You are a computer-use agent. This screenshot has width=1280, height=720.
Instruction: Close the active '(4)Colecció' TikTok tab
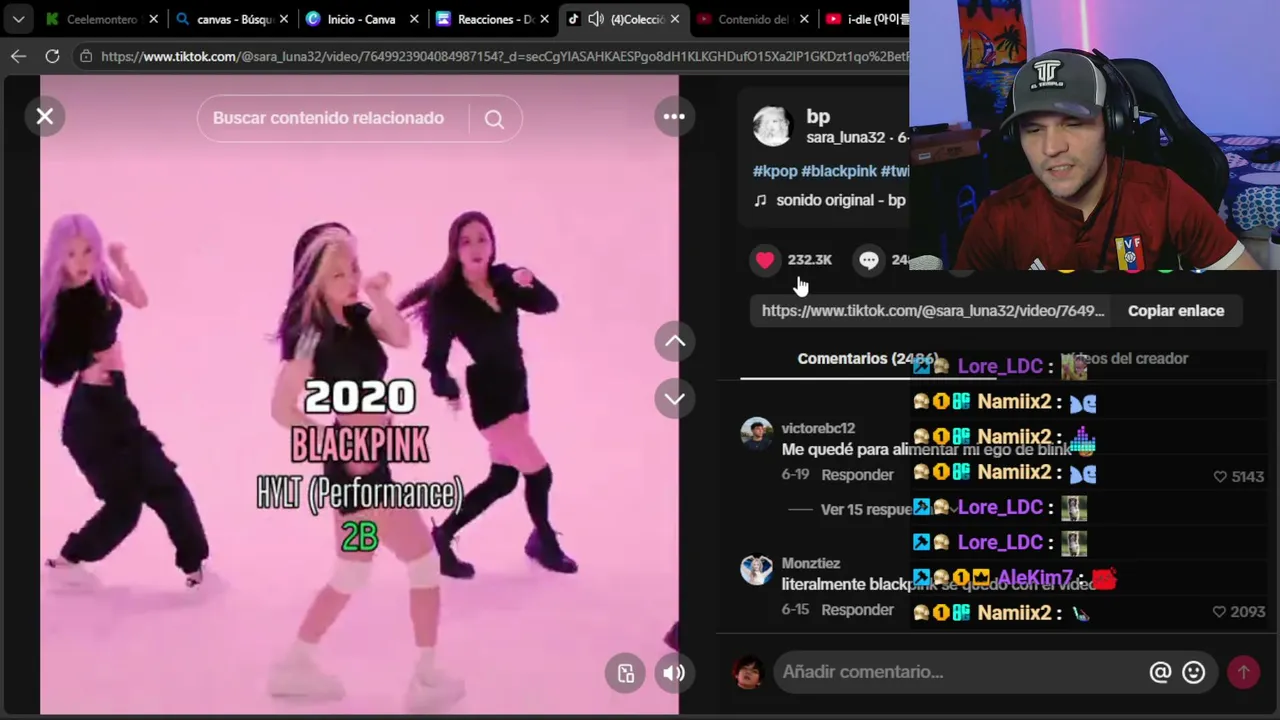click(675, 19)
